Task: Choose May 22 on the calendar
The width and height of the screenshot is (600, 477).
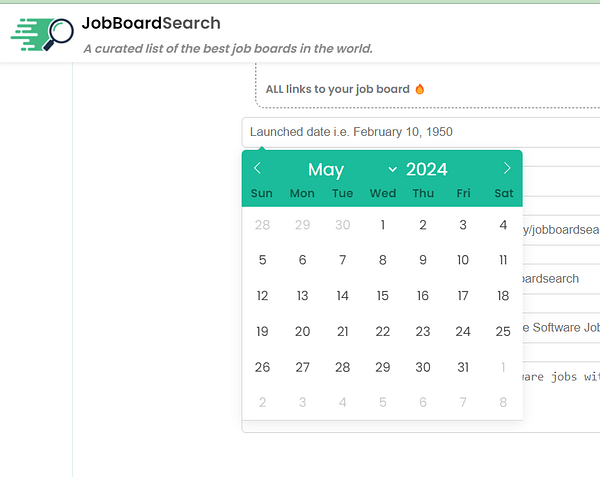Action: [383, 331]
